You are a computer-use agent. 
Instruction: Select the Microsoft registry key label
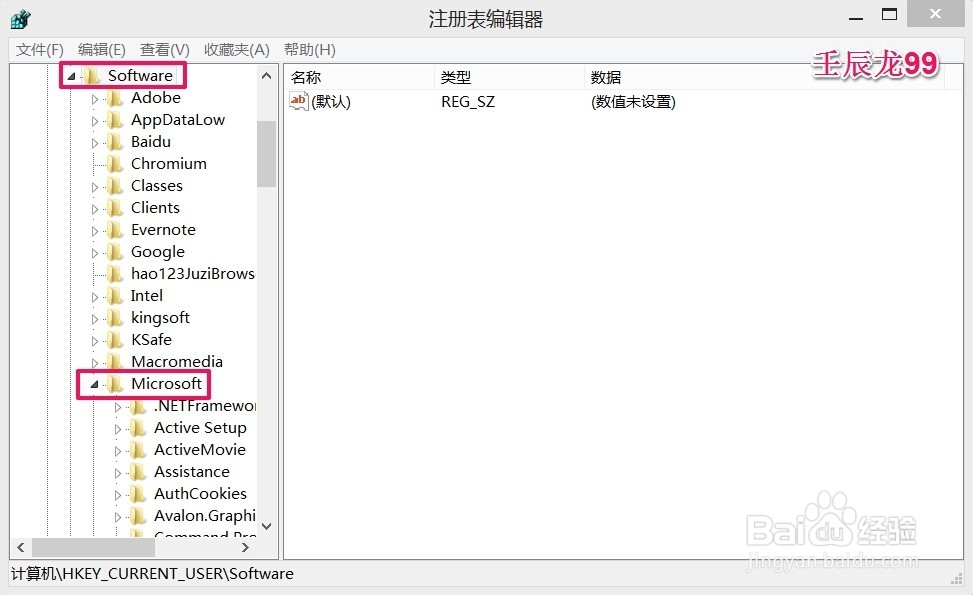point(166,384)
